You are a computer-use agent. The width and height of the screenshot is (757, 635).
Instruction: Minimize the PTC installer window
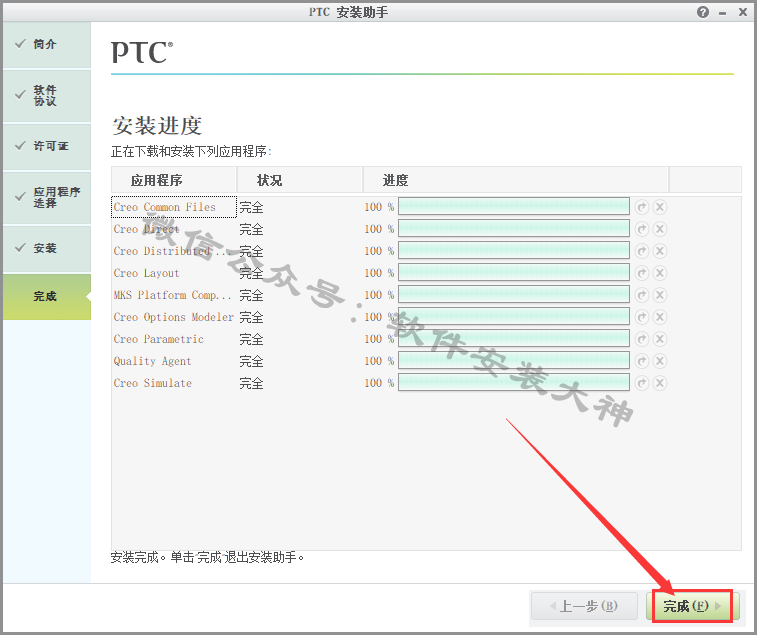tap(723, 13)
